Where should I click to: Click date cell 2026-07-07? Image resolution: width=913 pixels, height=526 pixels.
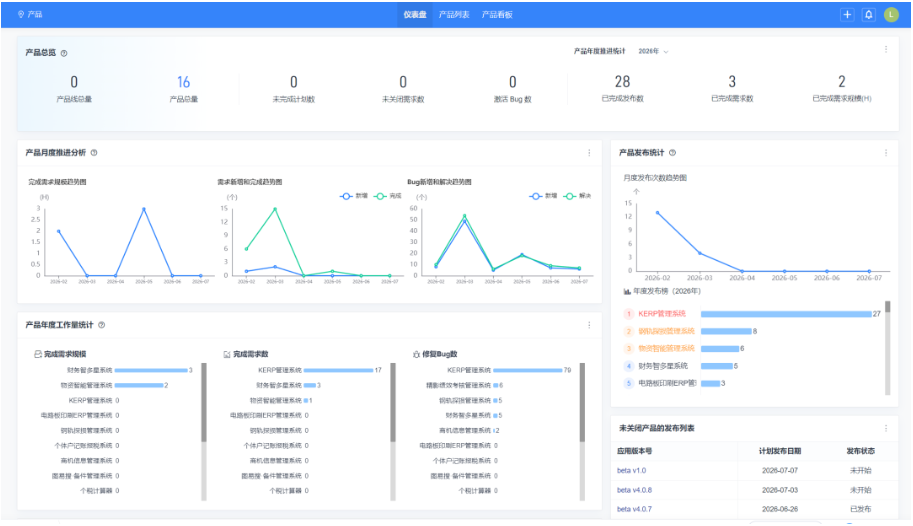point(780,471)
